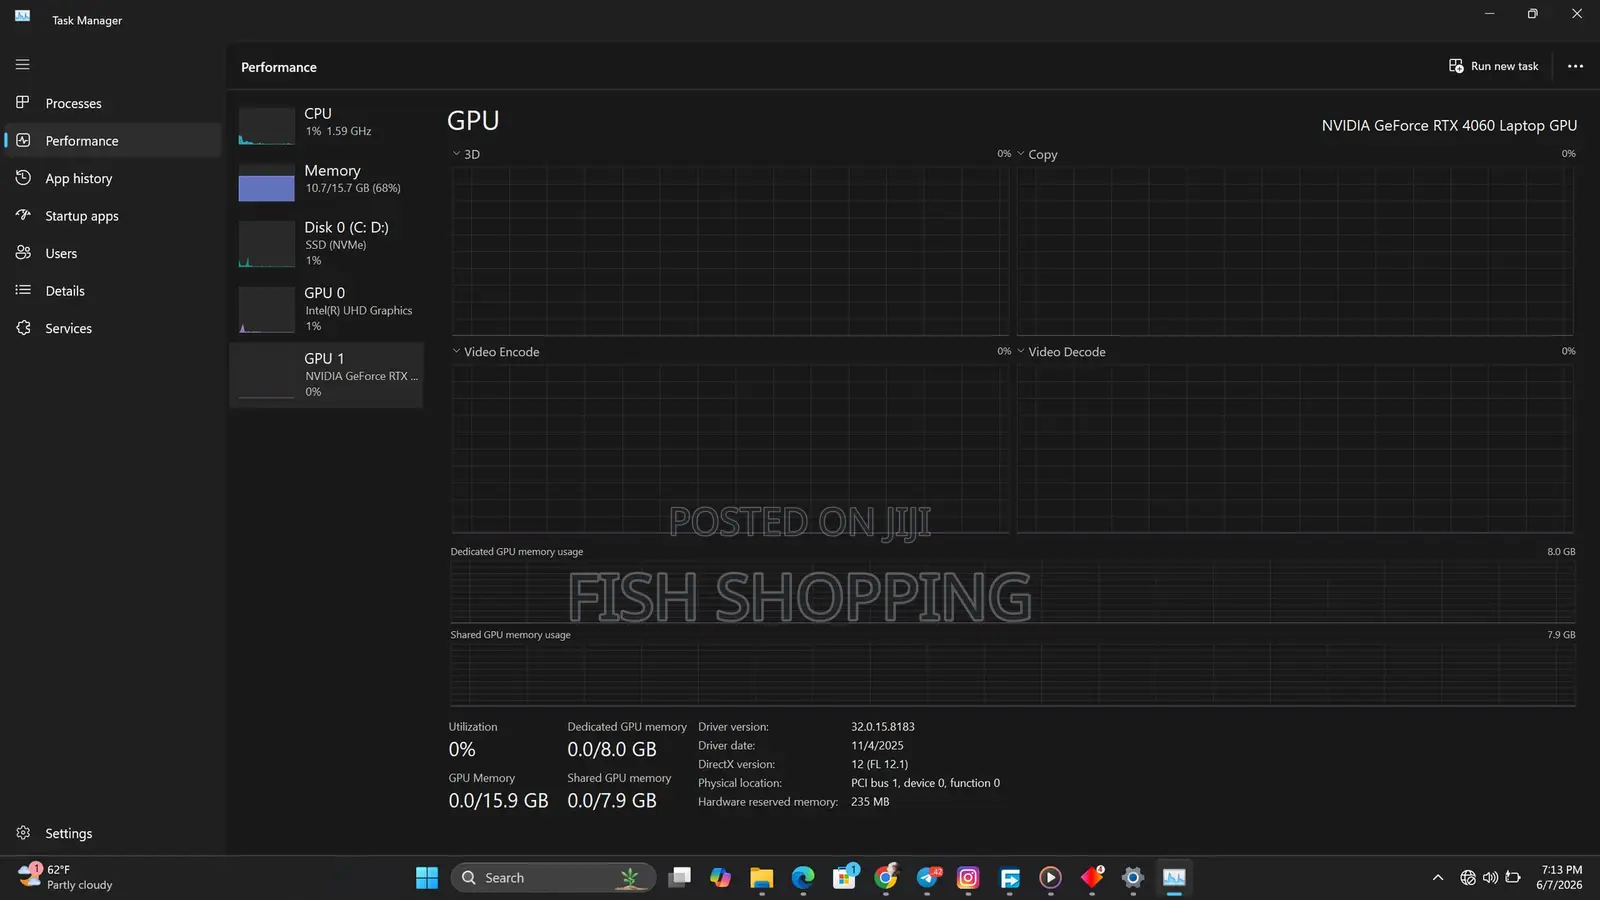The height and width of the screenshot is (900, 1600).
Task: Click the driver version 32.0.15.8183
Action: [x=883, y=727]
